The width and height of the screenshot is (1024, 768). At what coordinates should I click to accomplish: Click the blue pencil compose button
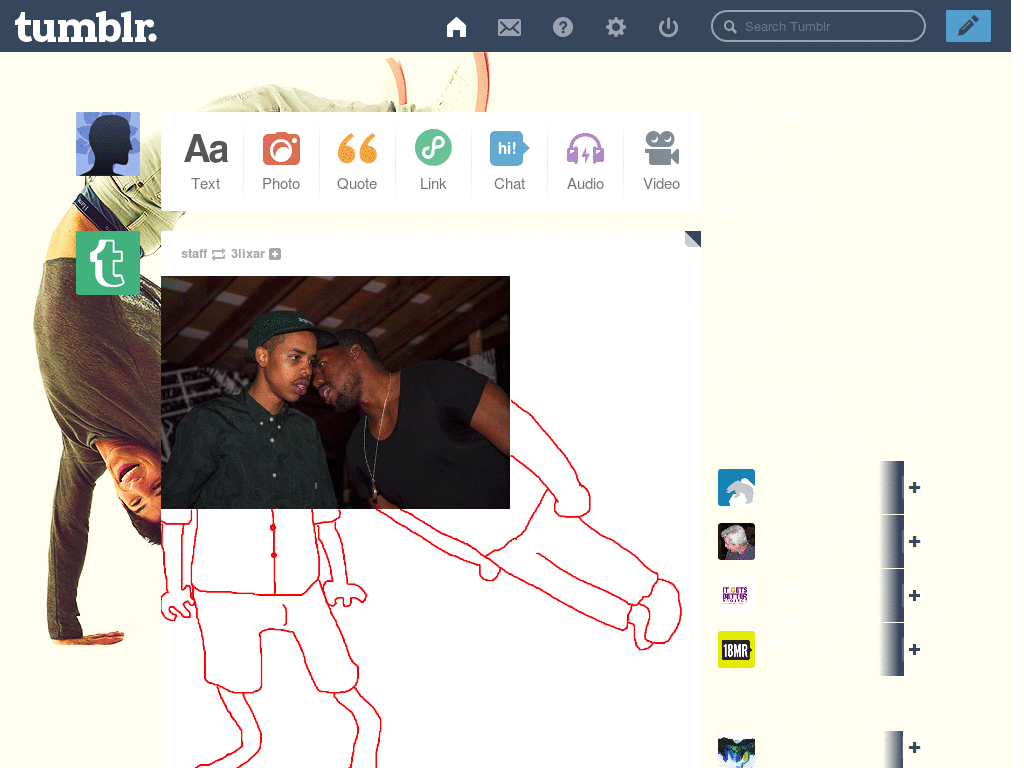click(967, 26)
